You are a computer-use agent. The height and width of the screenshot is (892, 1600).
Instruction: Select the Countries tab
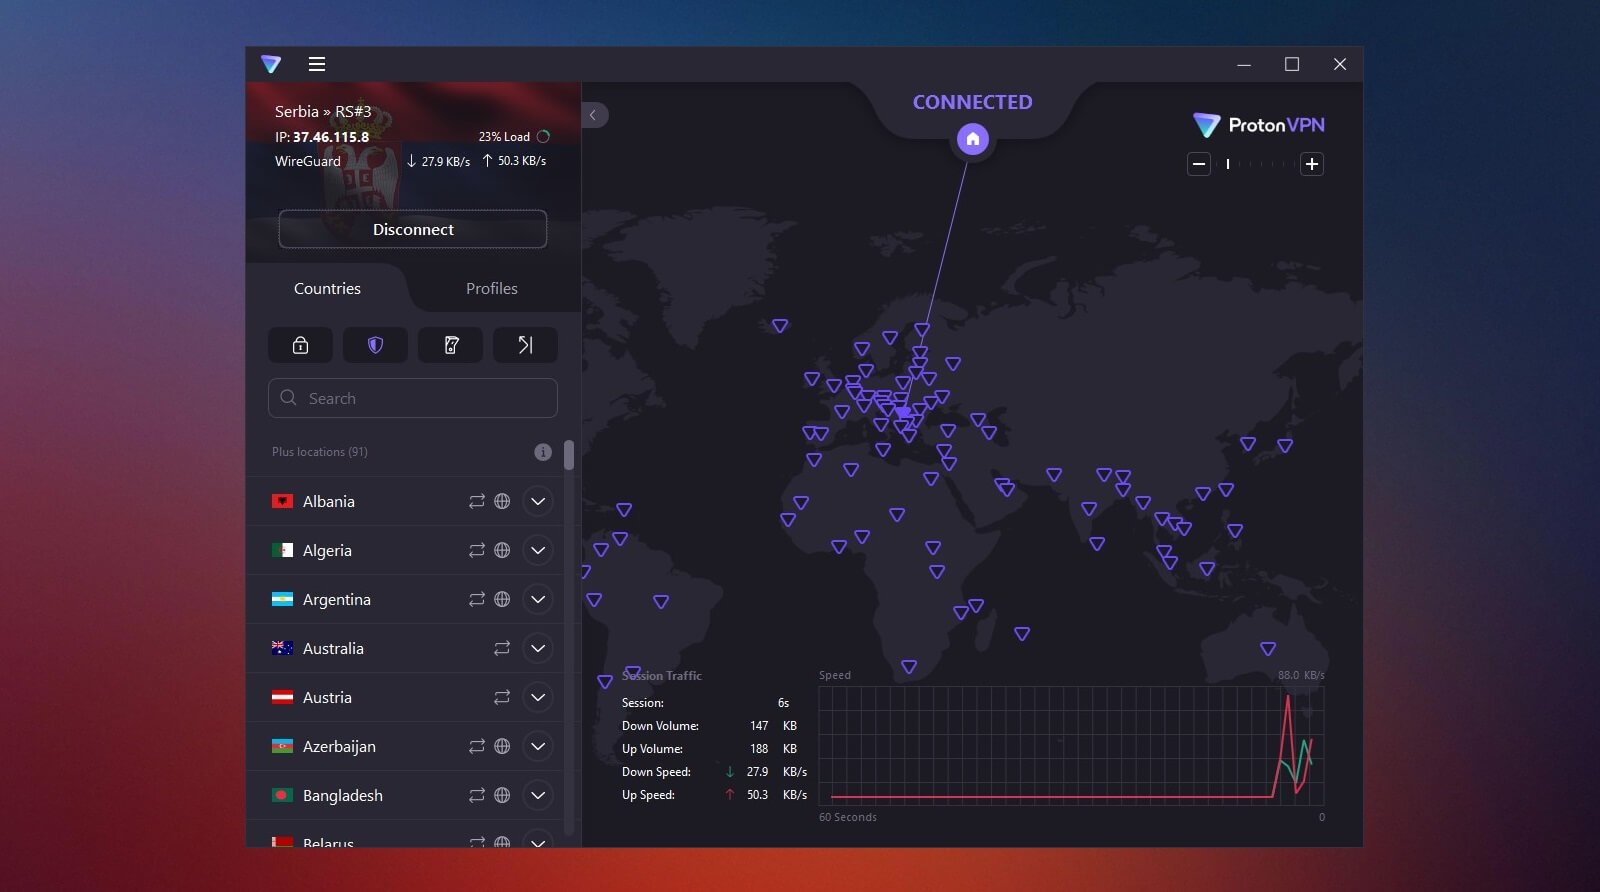(327, 288)
